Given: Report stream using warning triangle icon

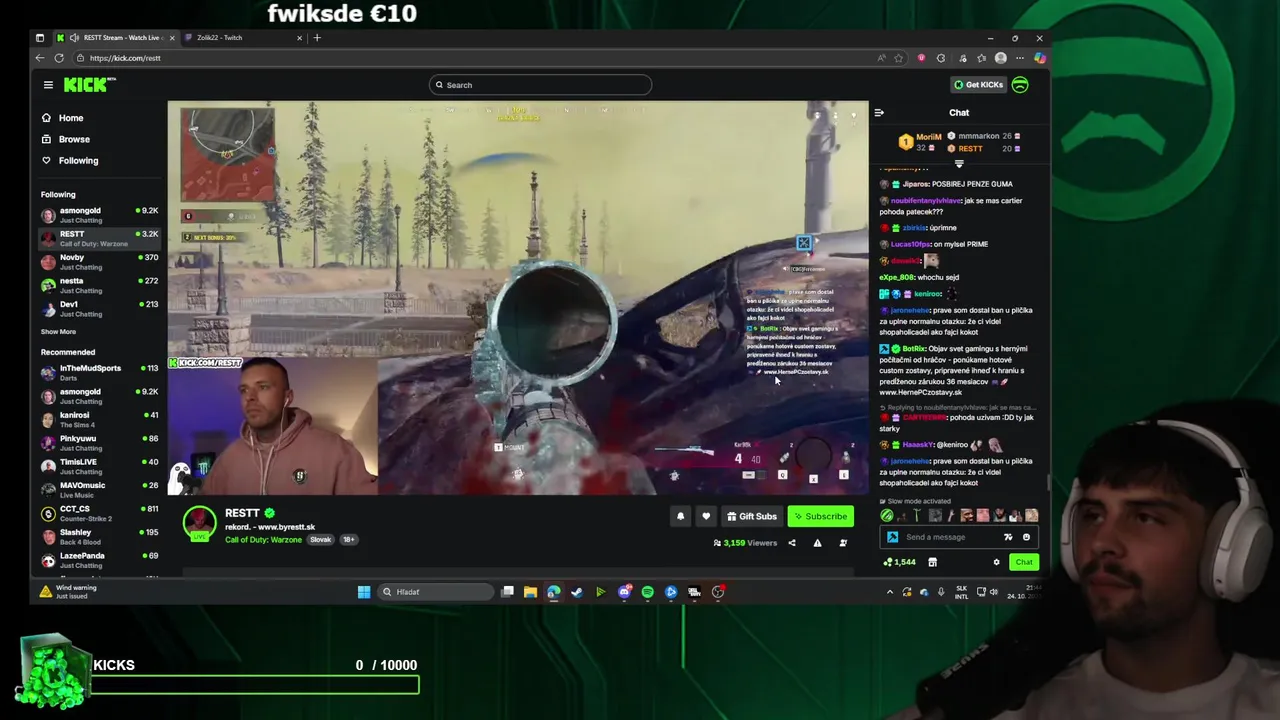Looking at the screenshot, I should click(x=817, y=543).
